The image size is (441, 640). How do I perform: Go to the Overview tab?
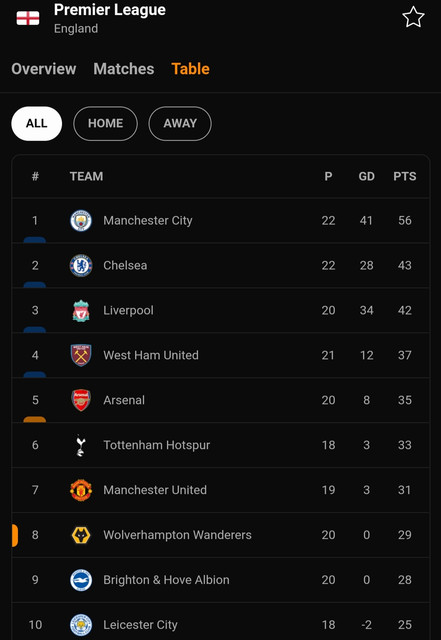click(x=44, y=69)
